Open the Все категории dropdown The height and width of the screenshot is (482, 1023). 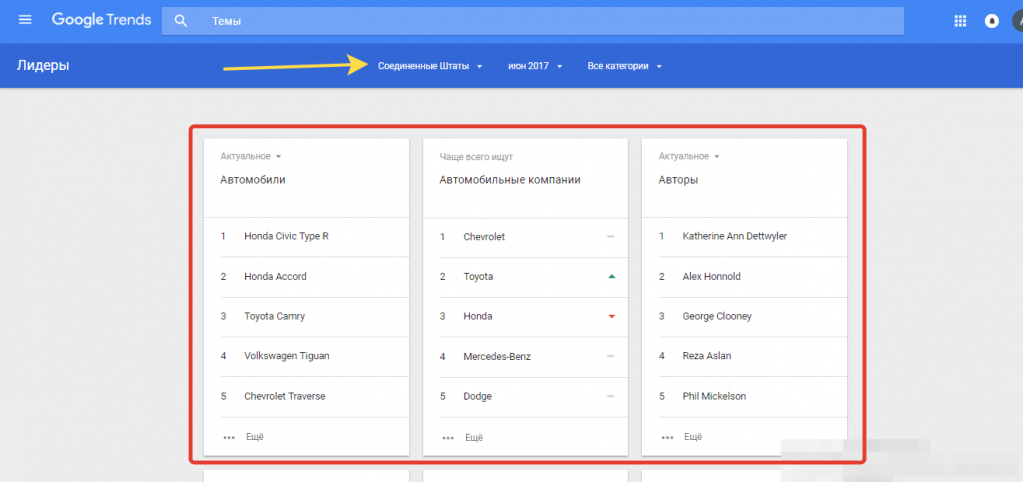click(x=624, y=66)
